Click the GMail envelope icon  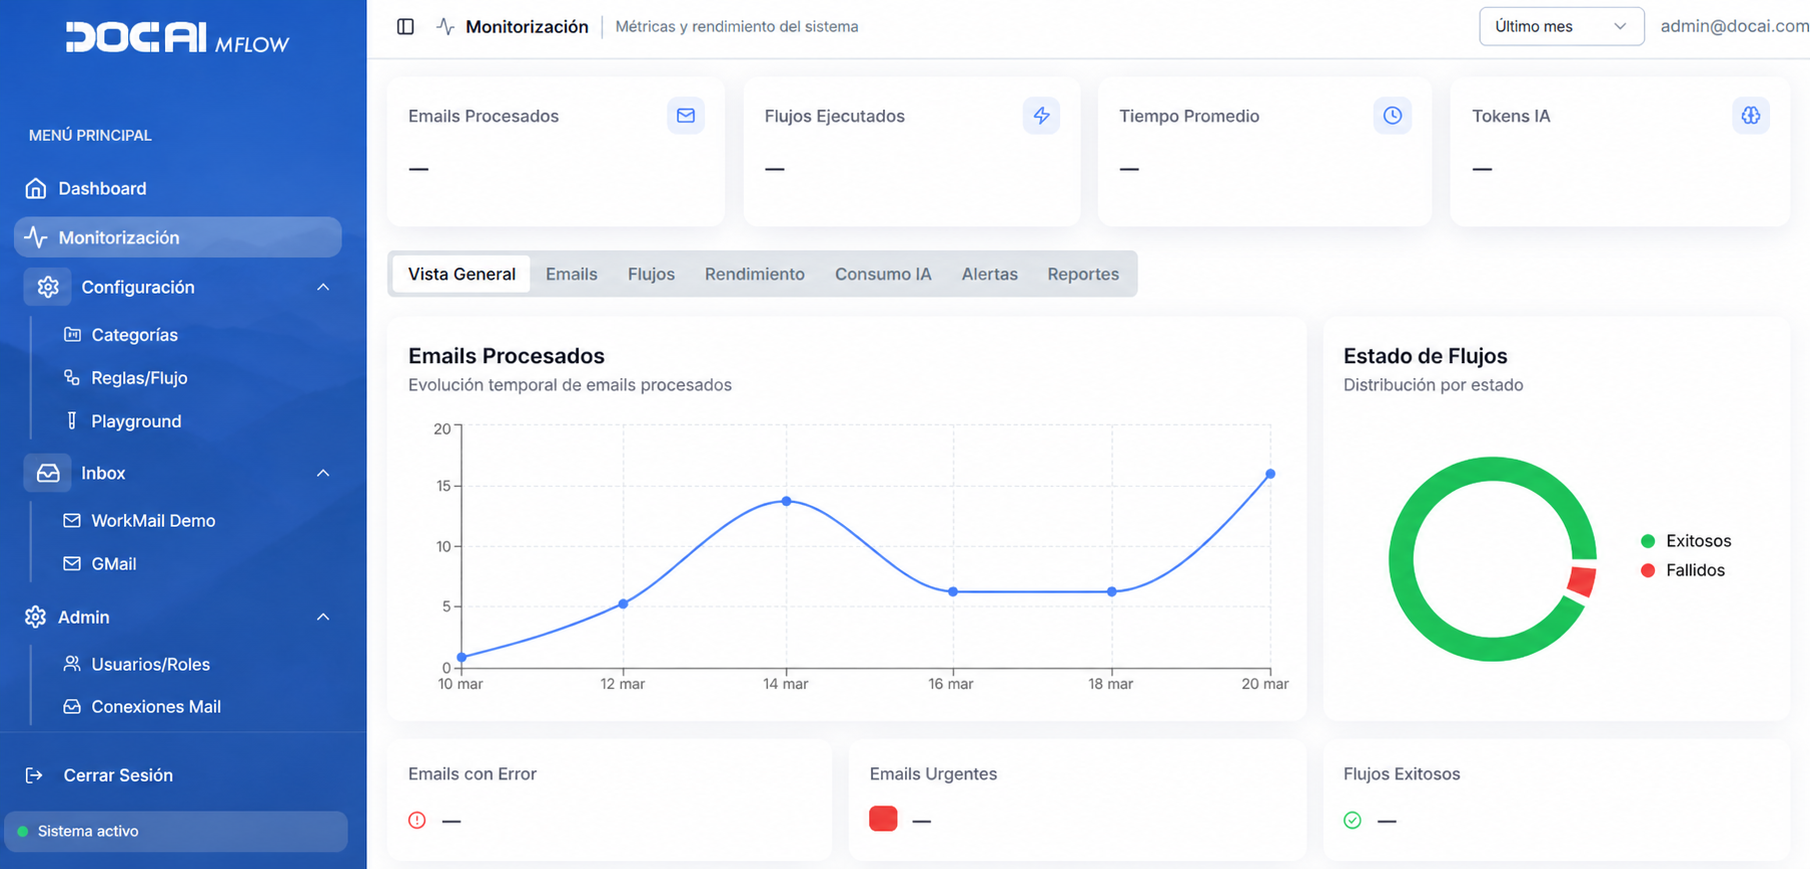click(72, 564)
